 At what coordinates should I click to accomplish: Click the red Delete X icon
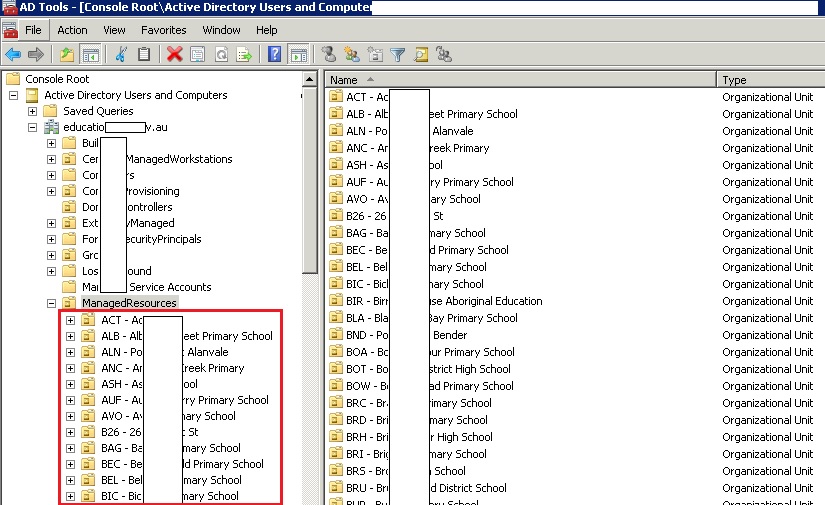(174, 54)
